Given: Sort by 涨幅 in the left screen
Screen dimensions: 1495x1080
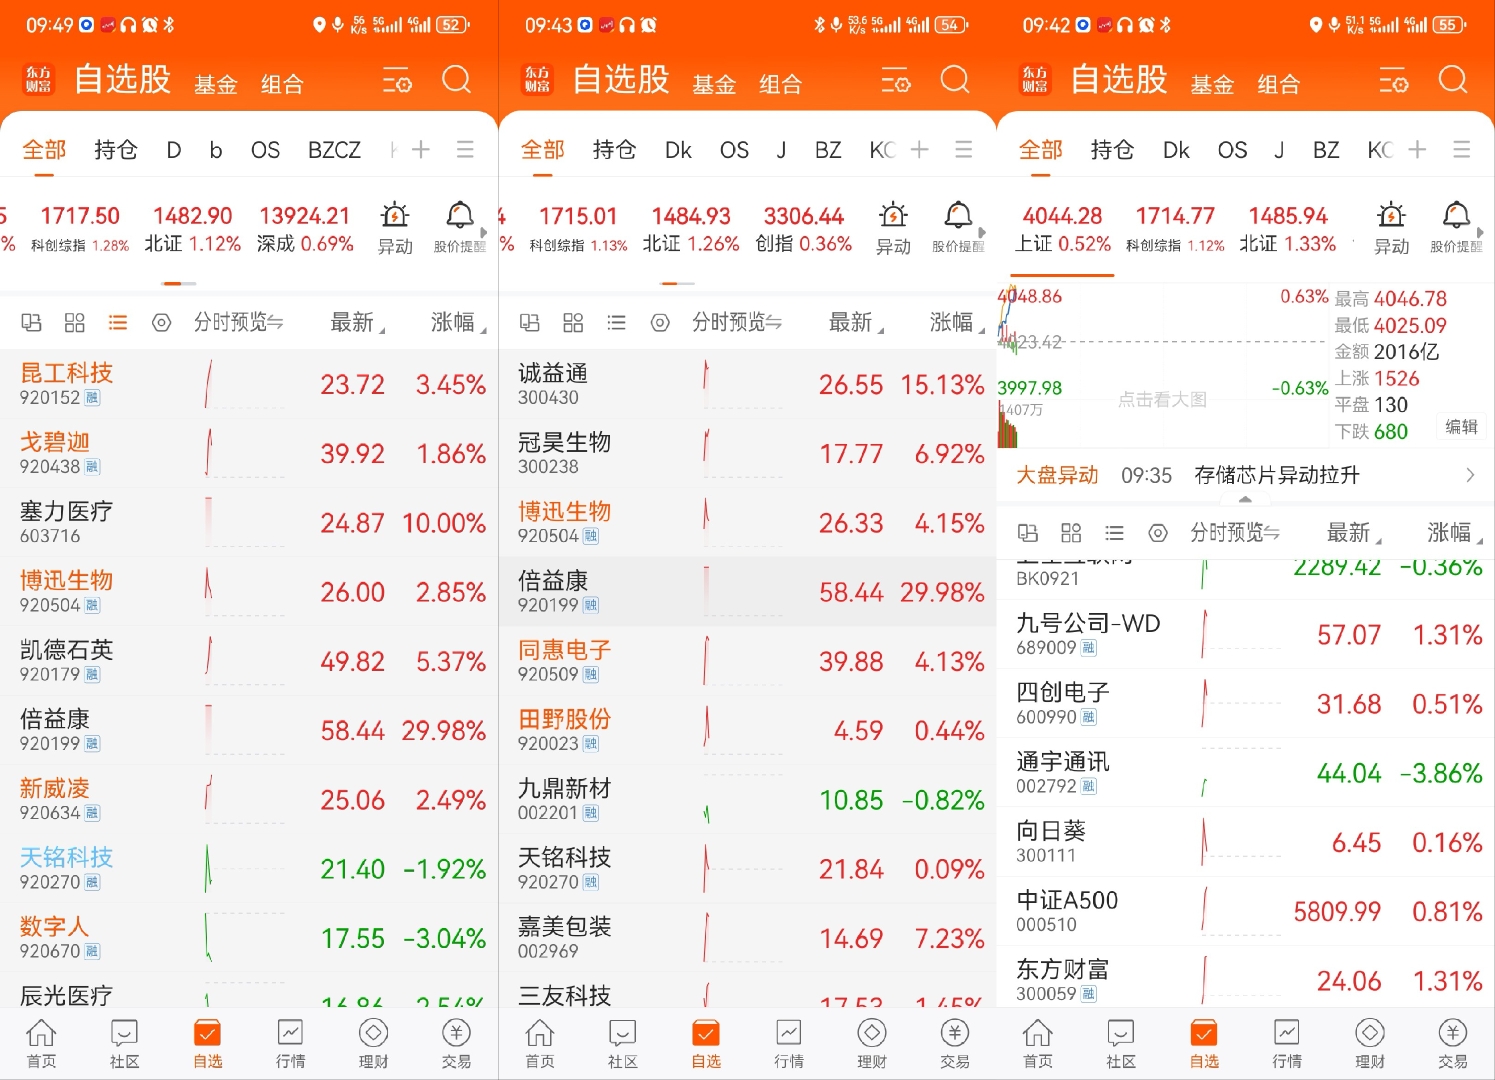Looking at the screenshot, I should click(x=458, y=322).
